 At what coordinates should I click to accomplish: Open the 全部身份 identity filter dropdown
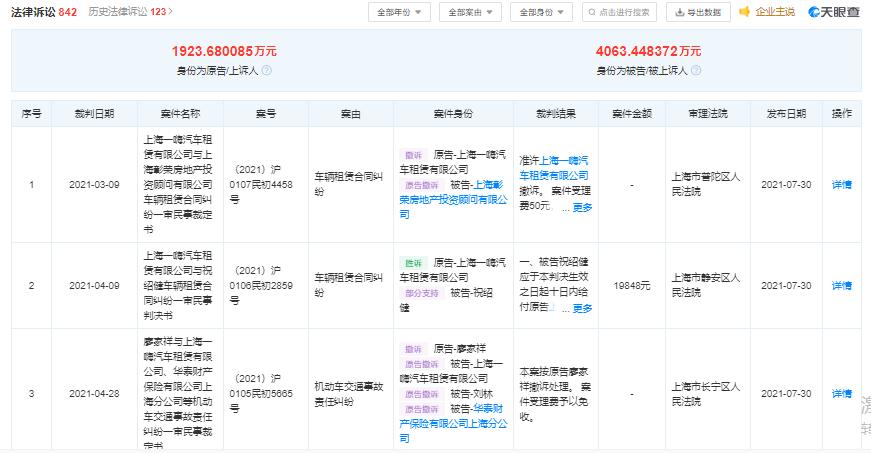pos(541,13)
